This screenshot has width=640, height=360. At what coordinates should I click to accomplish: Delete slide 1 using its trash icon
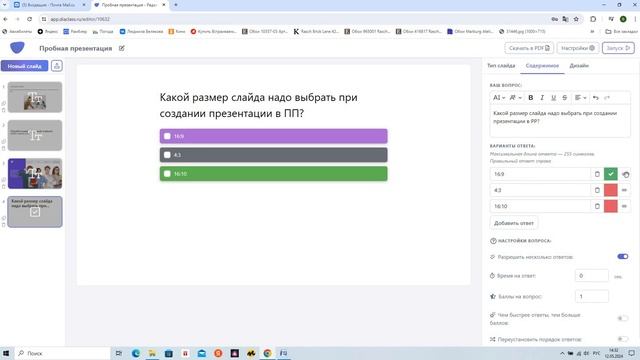(x=4, y=110)
